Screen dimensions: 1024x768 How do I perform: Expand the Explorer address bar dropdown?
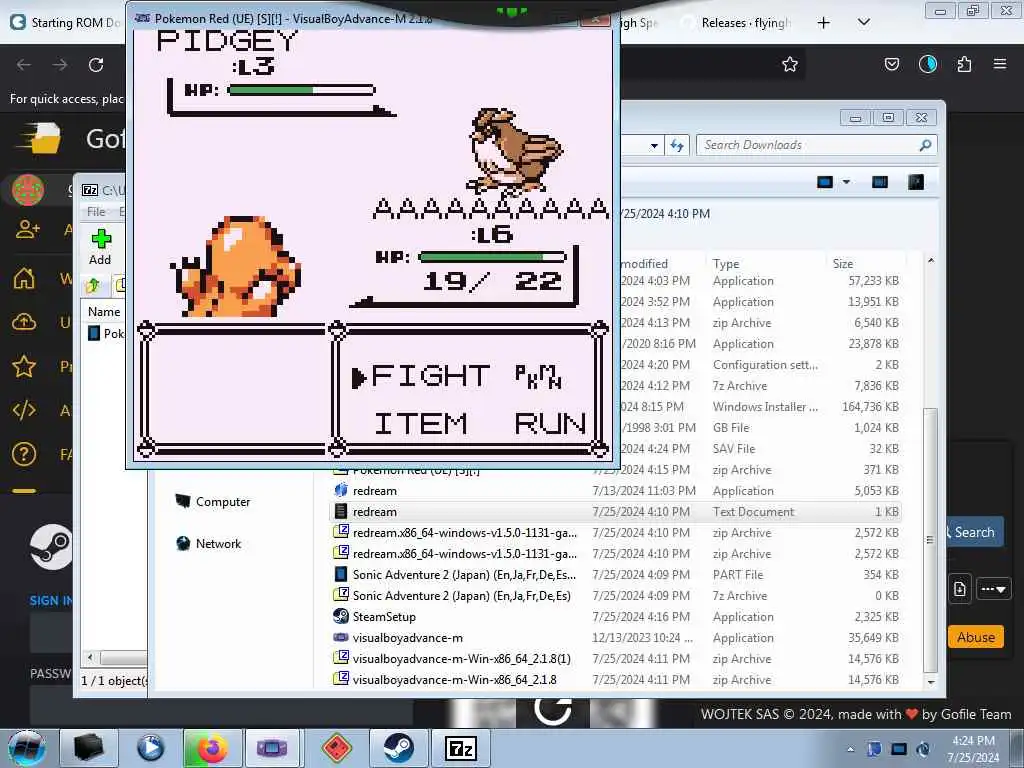(x=654, y=146)
